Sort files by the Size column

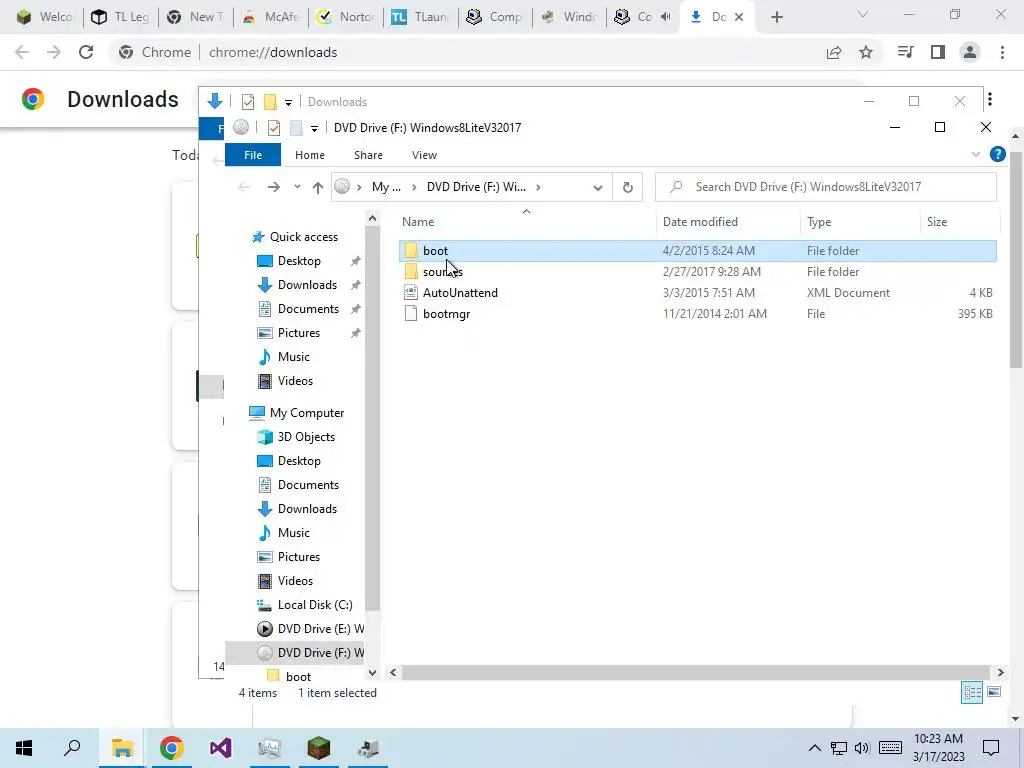click(959, 222)
